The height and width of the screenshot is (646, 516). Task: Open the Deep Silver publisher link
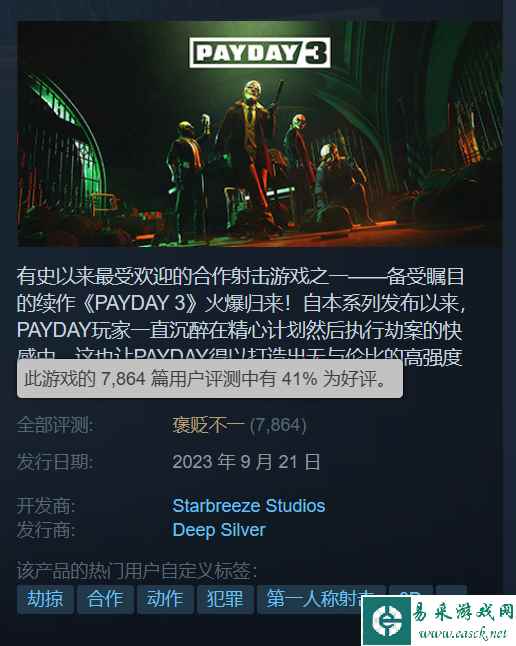[219, 530]
